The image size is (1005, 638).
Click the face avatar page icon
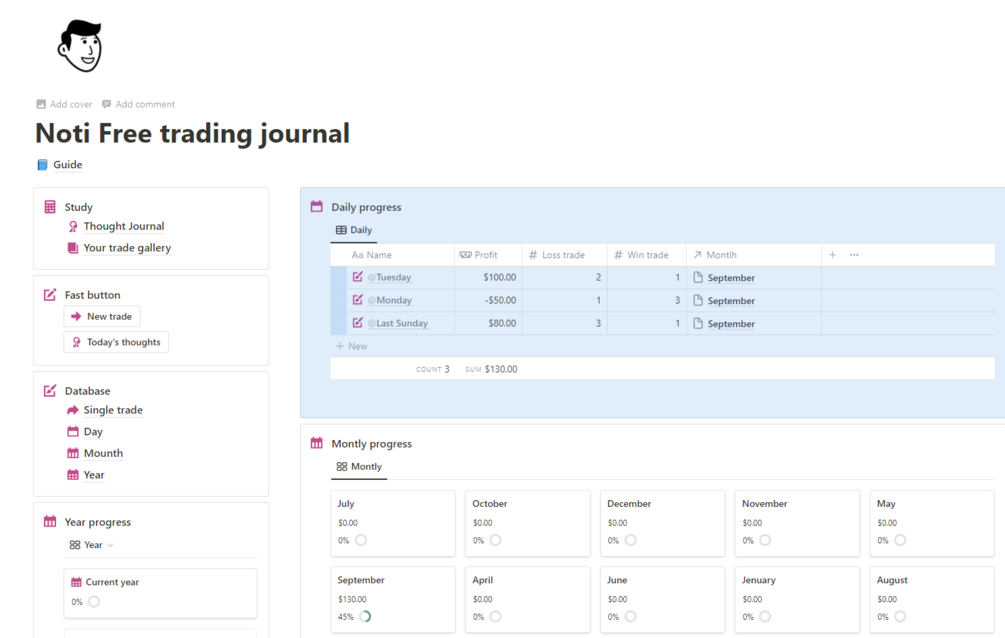80,46
